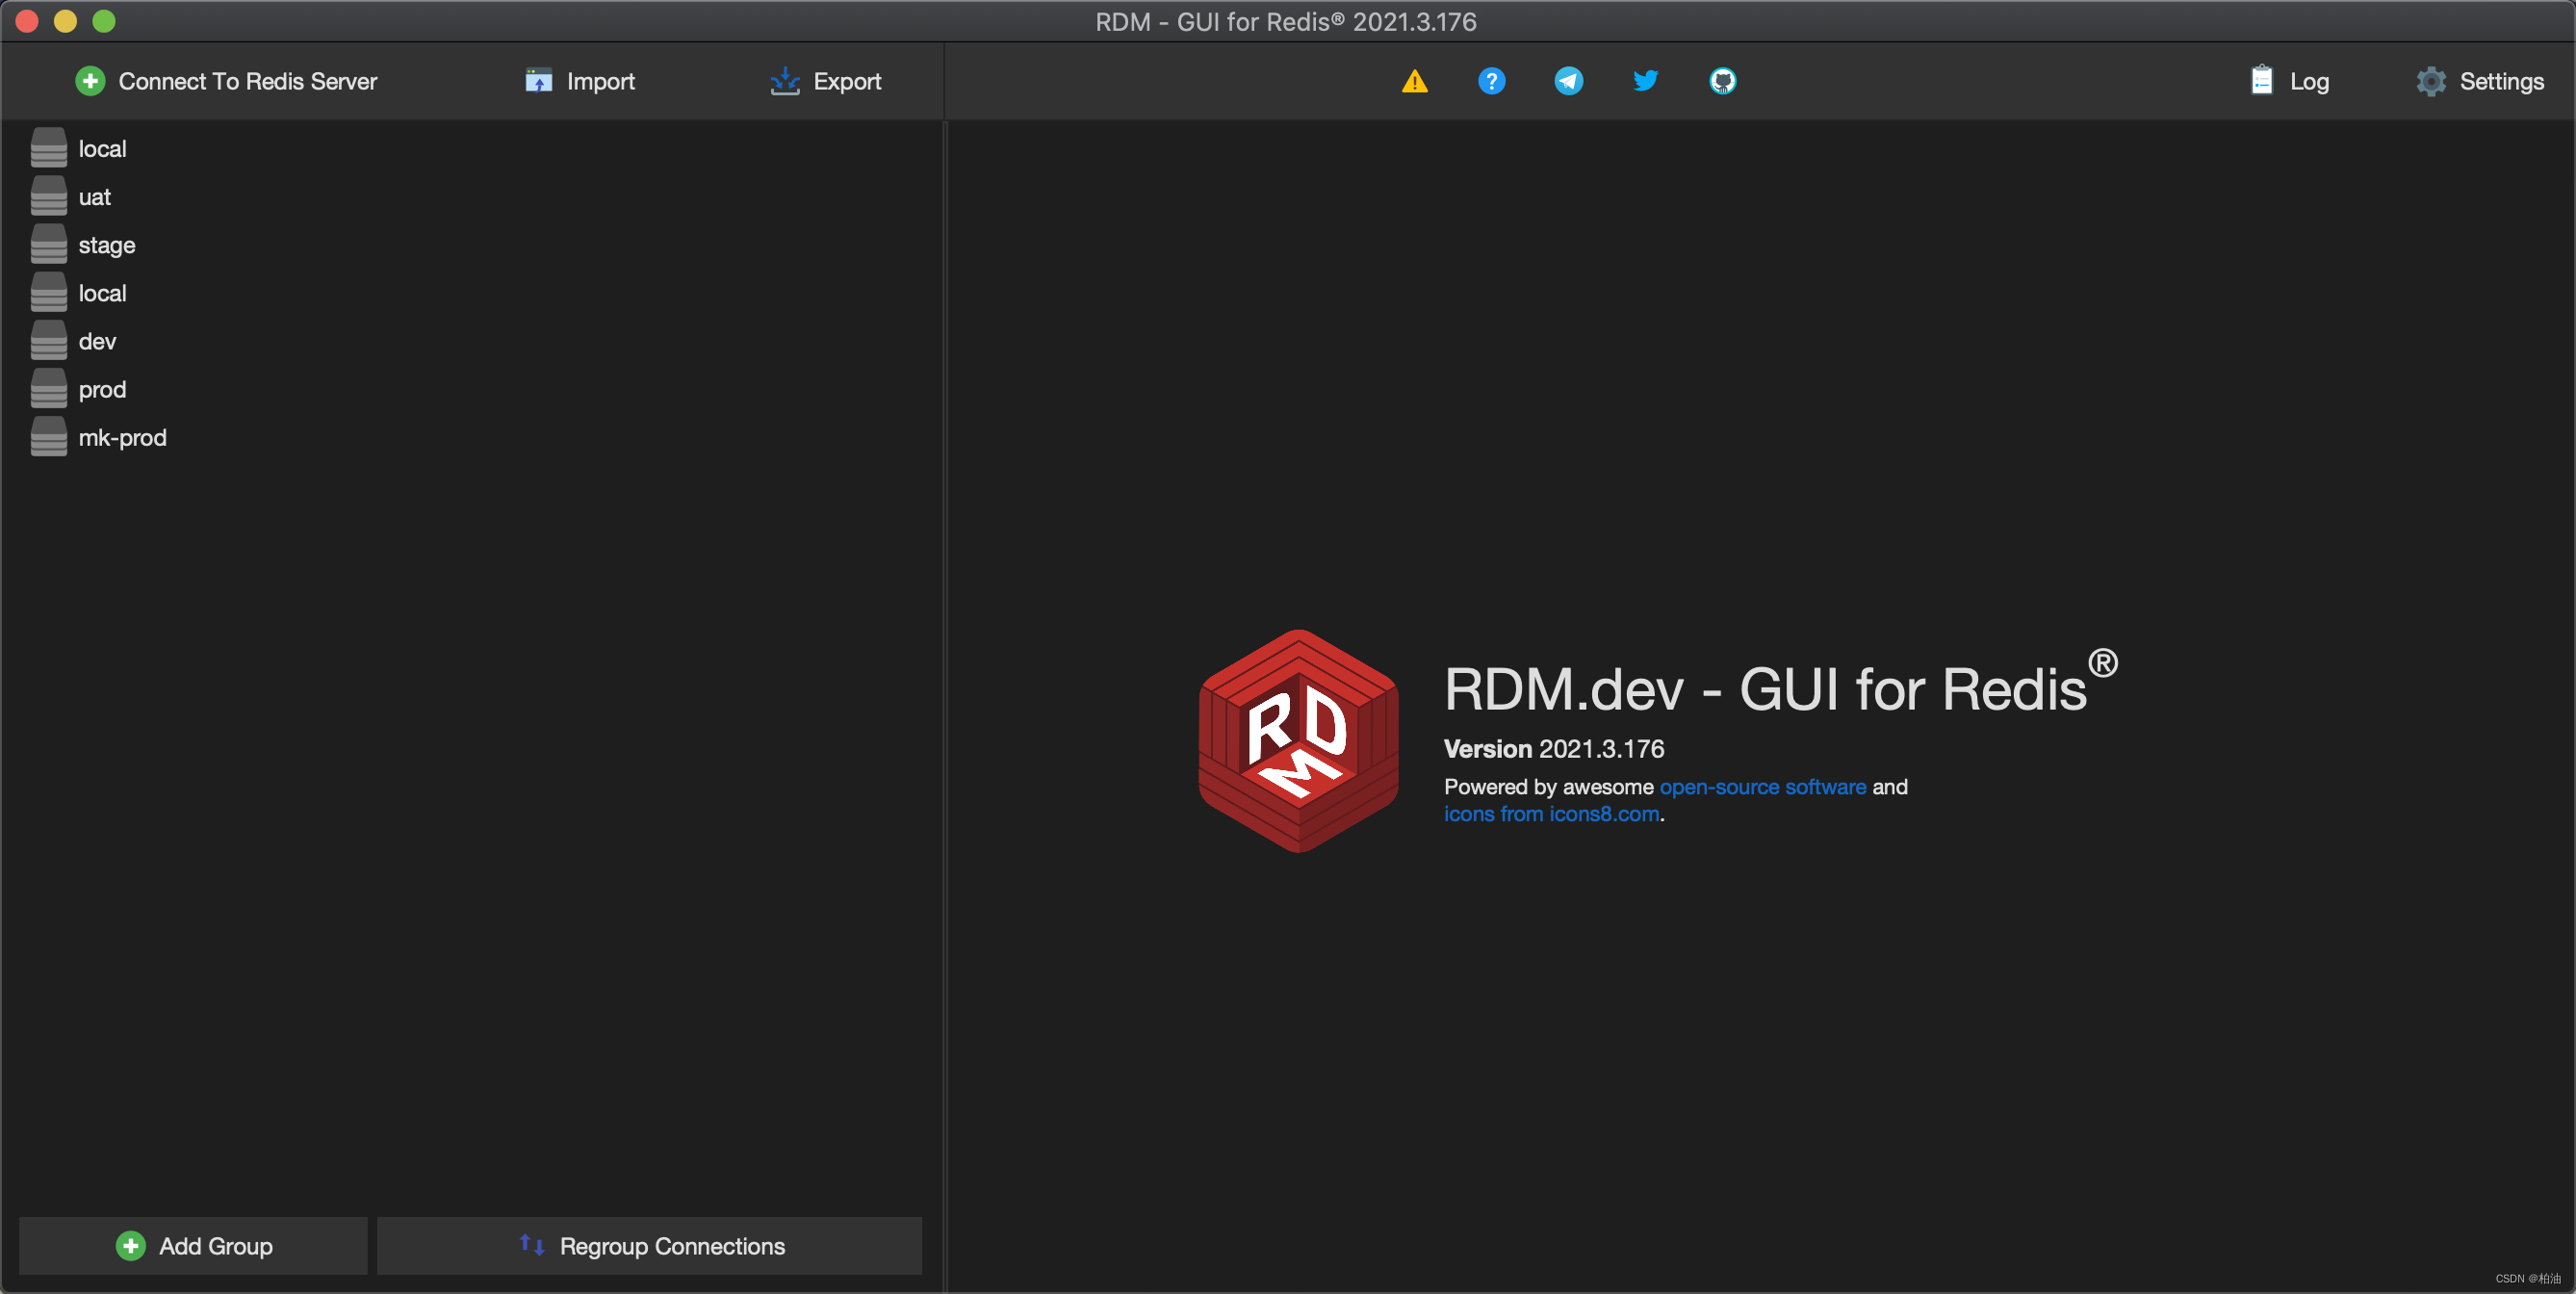Follow the open-source software link

pyautogui.click(x=1762, y=787)
